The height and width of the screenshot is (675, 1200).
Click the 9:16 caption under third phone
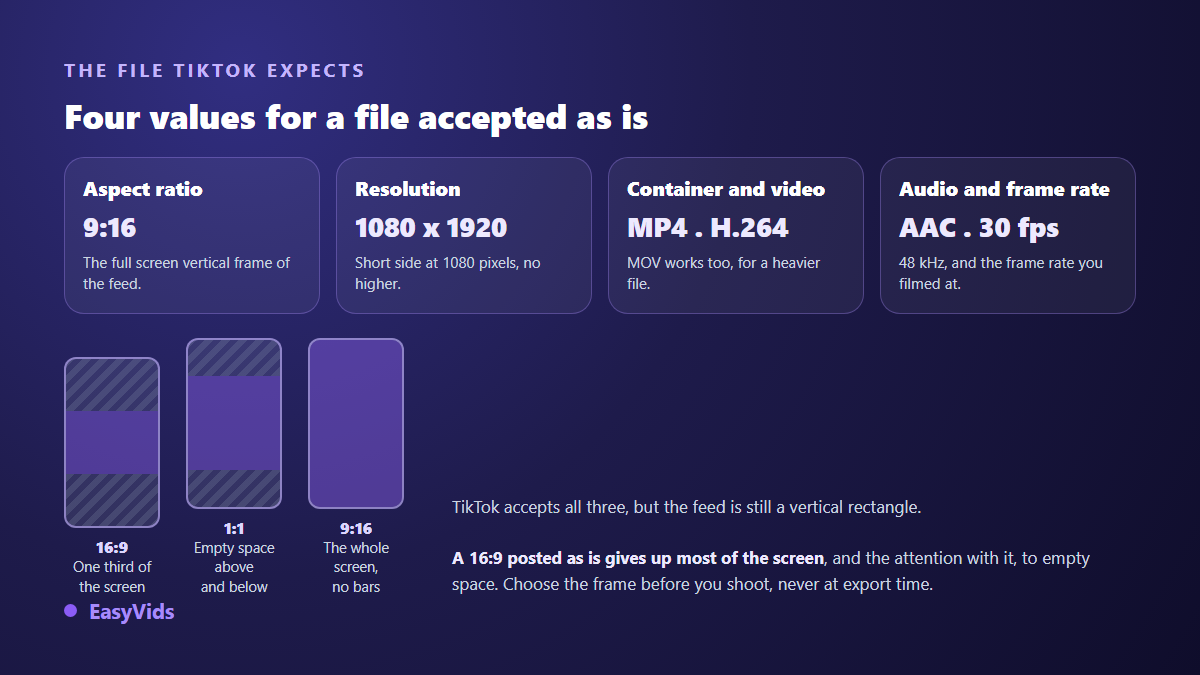click(x=356, y=529)
